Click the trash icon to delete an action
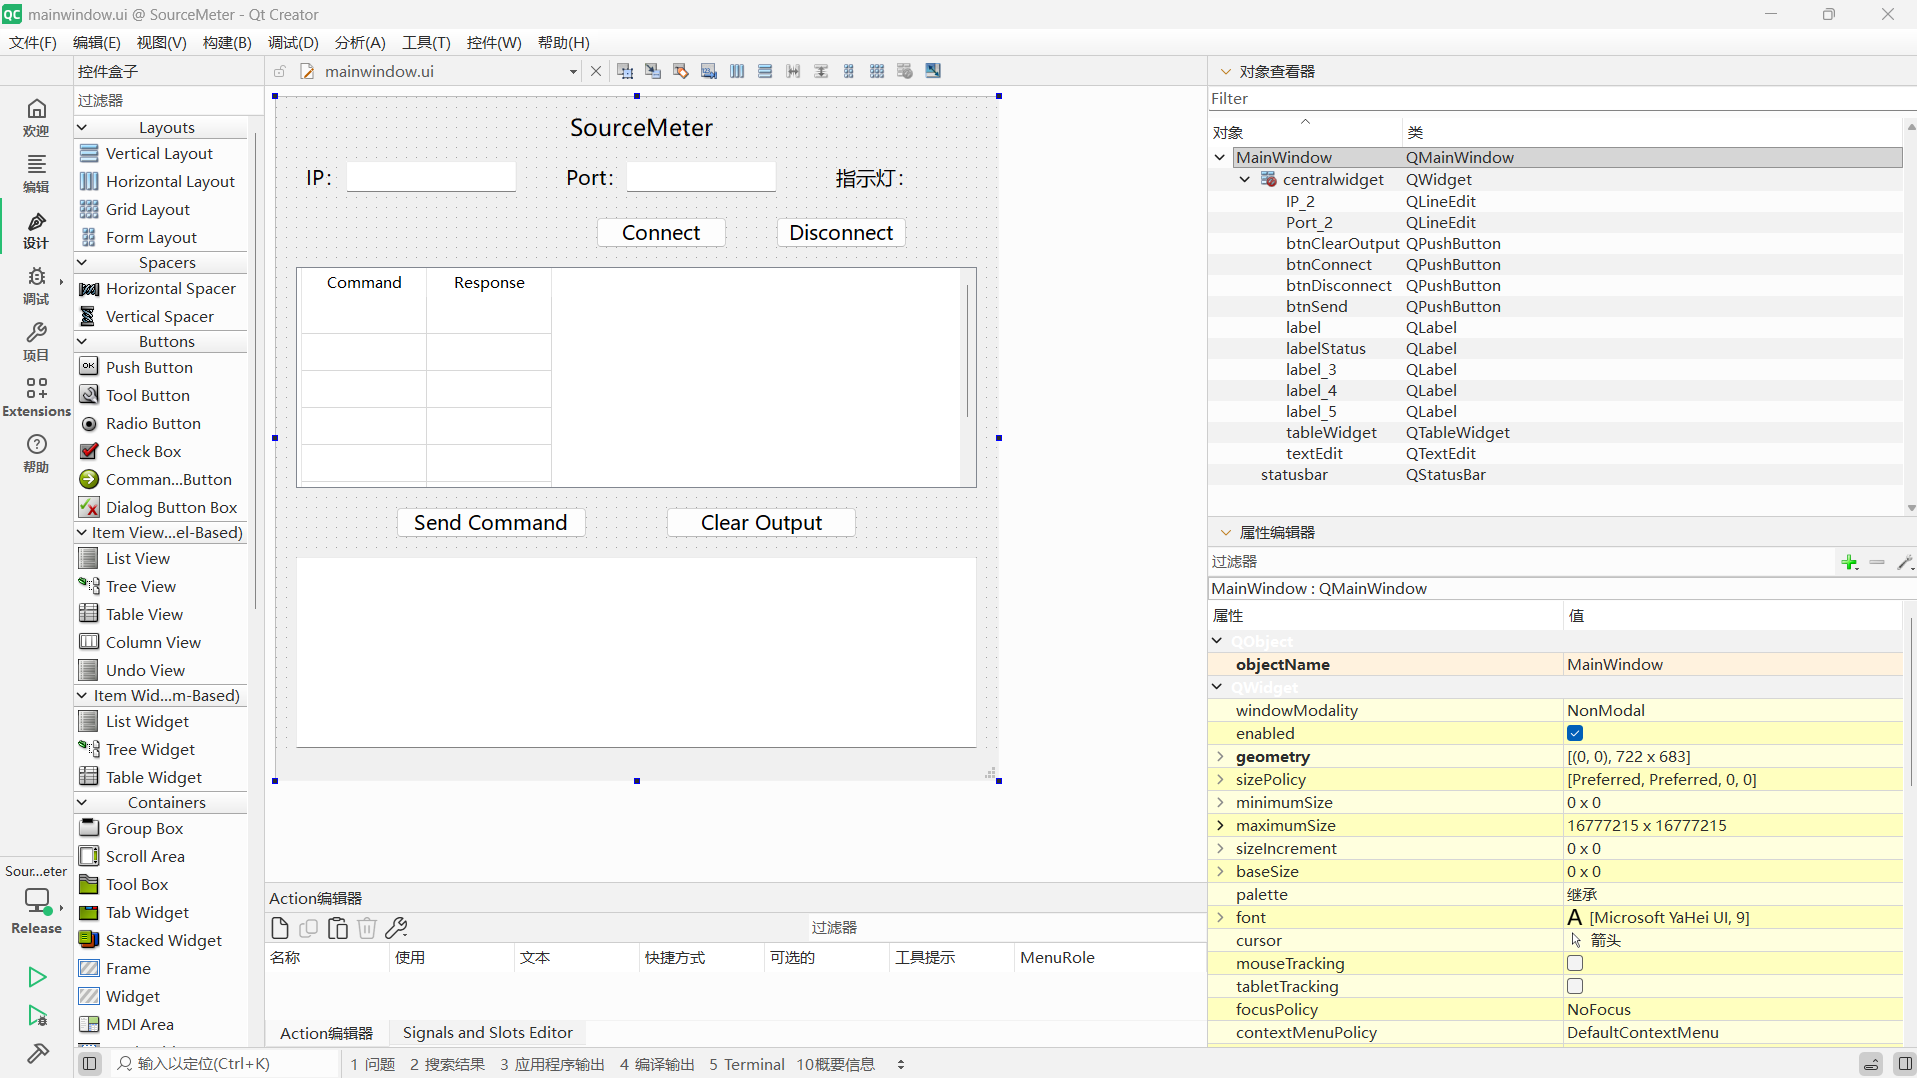 coord(366,928)
